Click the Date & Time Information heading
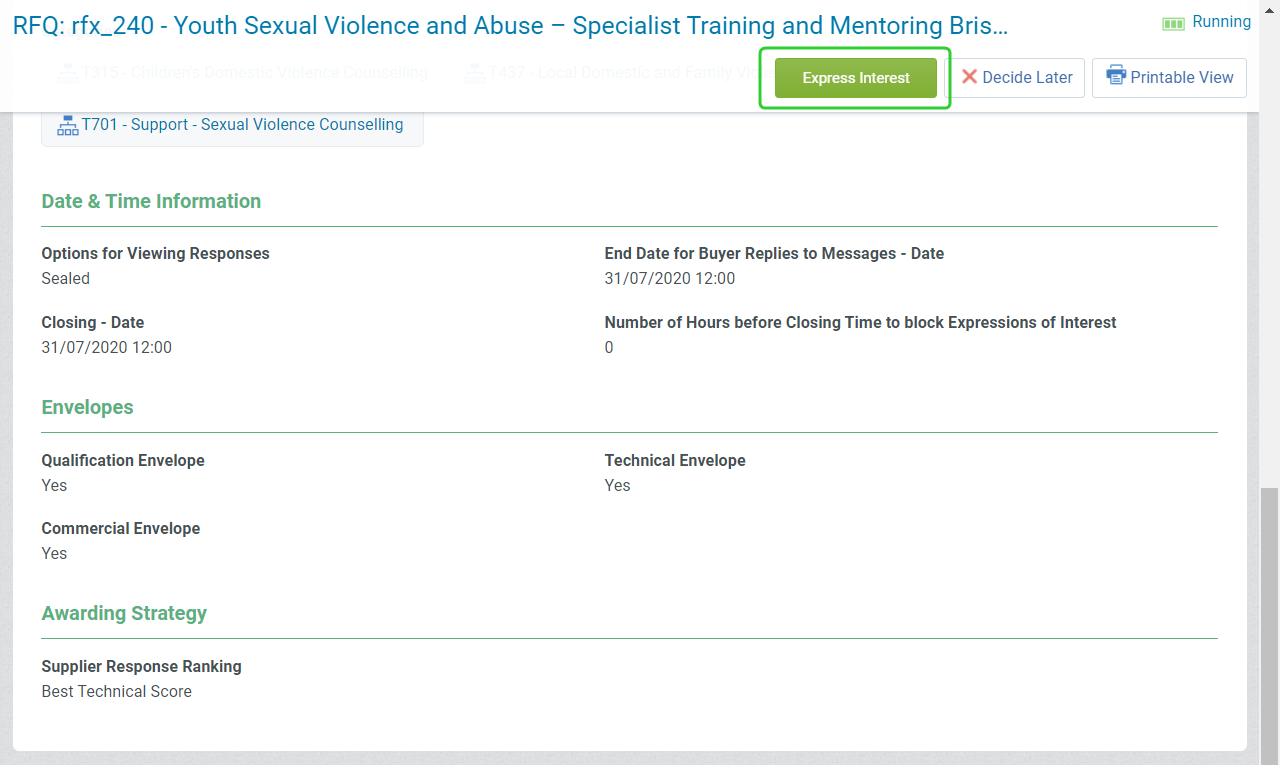The height and width of the screenshot is (765, 1280). (x=151, y=201)
